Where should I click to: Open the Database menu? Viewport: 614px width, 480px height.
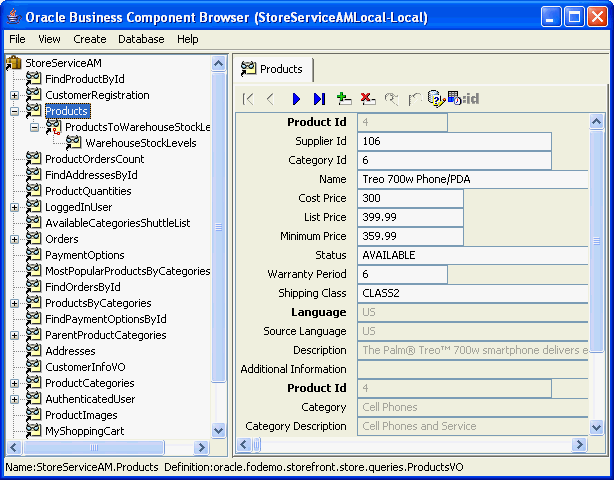(141, 39)
